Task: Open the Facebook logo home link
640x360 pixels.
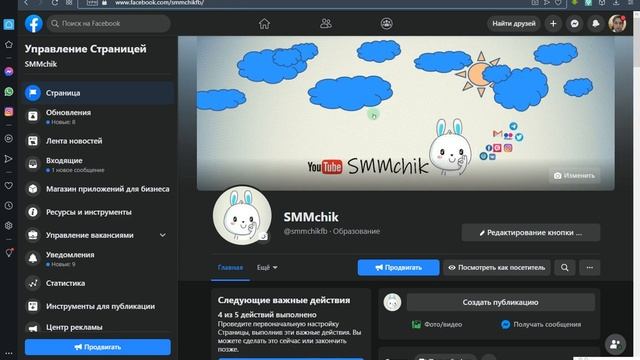Action: pyautogui.click(x=33, y=24)
